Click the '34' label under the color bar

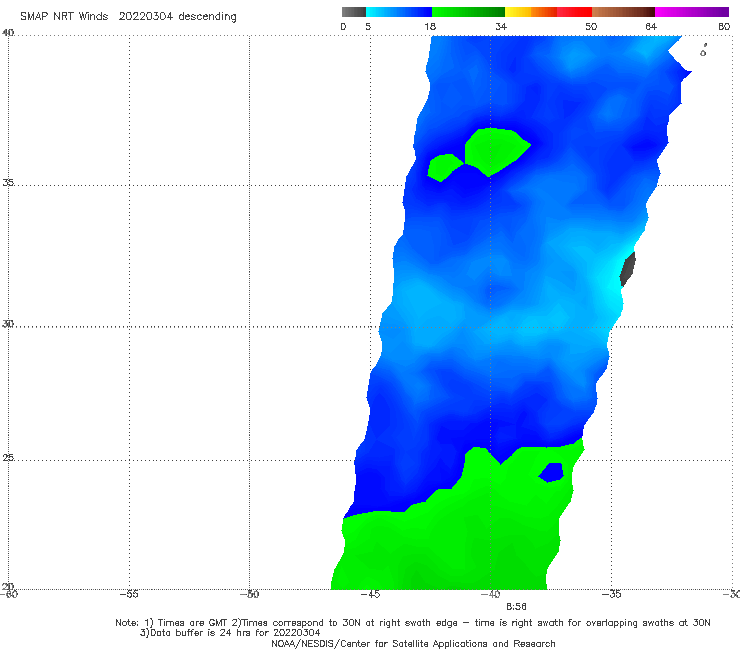click(x=501, y=27)
